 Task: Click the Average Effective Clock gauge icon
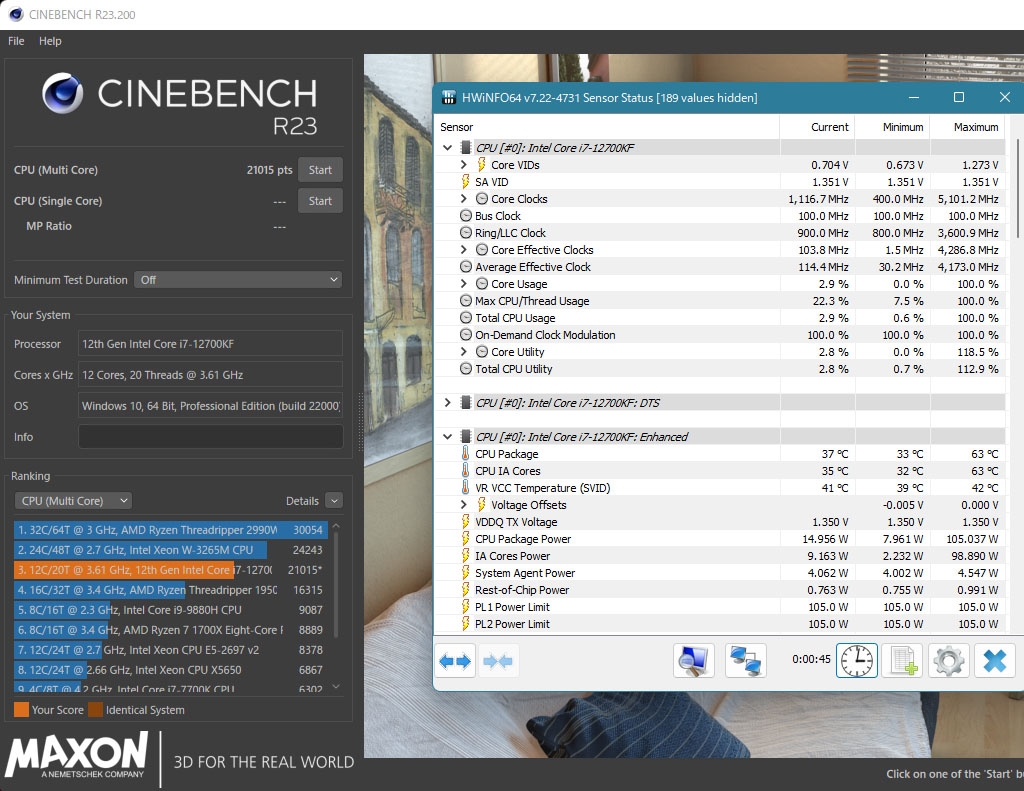click(466, 266)
